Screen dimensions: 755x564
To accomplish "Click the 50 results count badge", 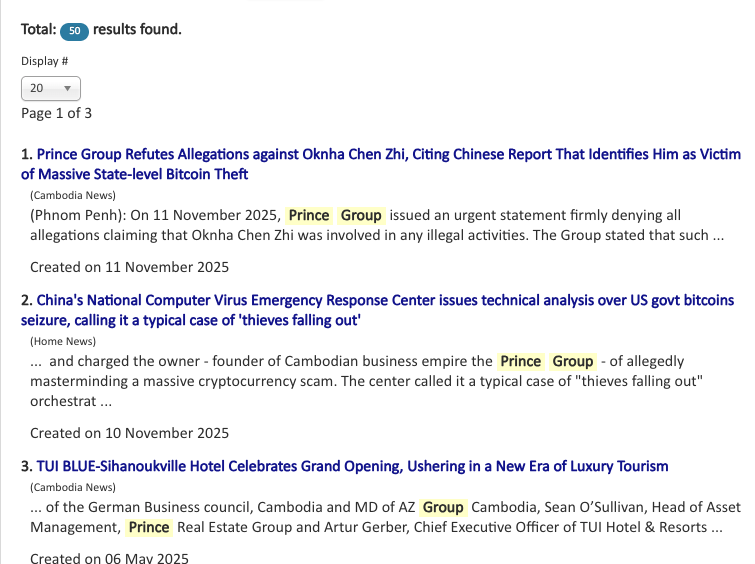I will (x=74, y=31).
